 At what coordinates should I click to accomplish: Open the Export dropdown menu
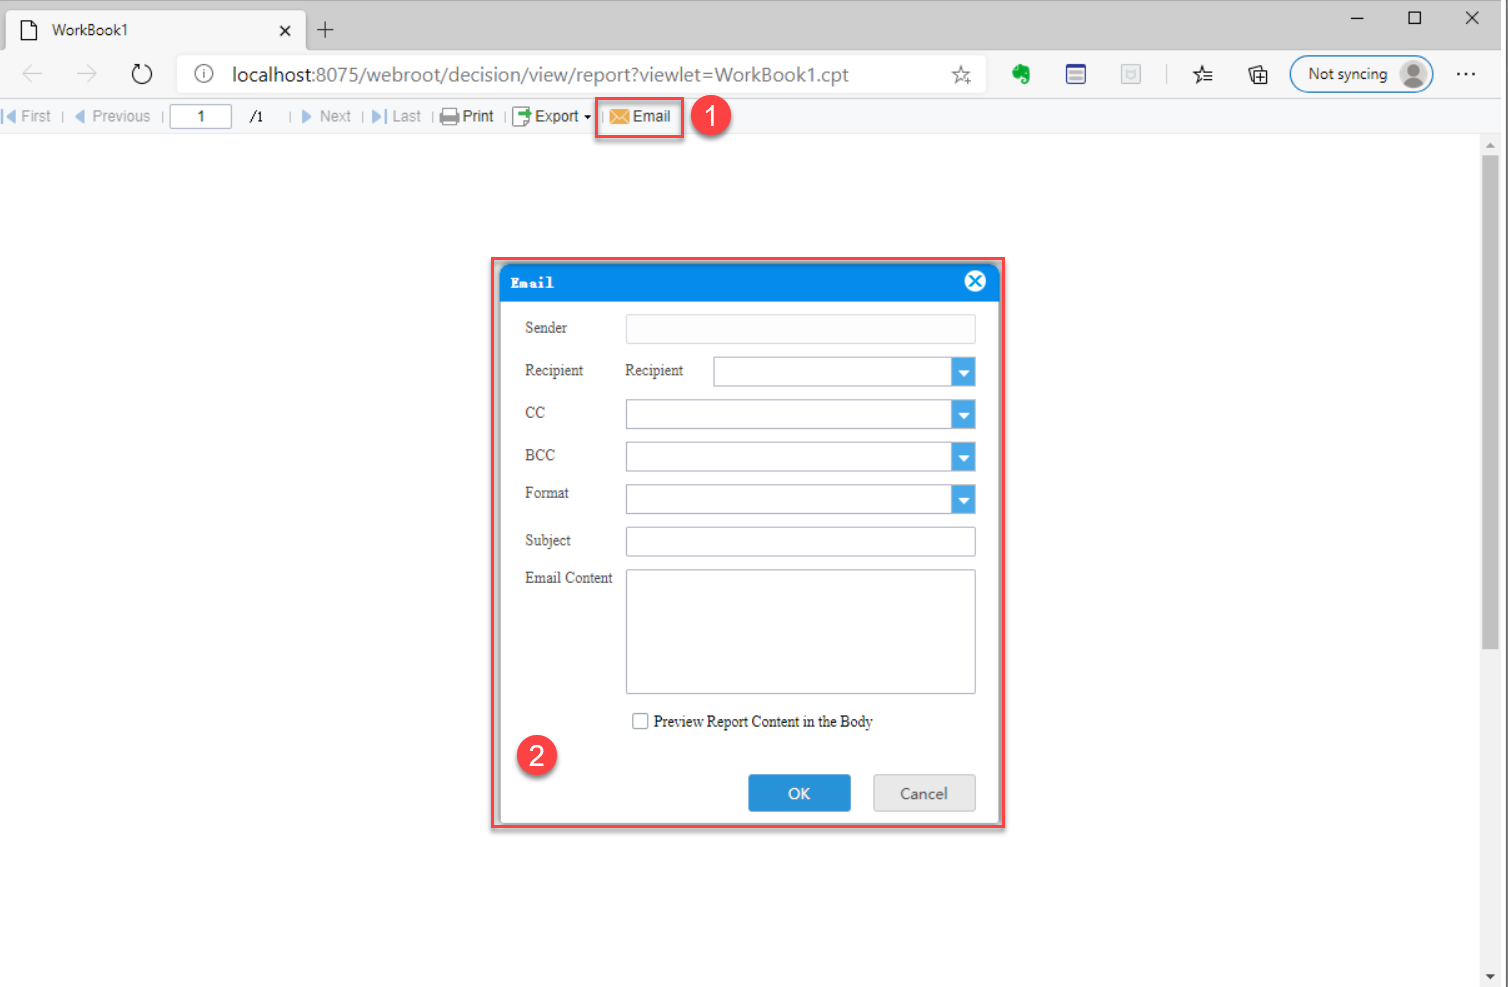click(552, 117)
